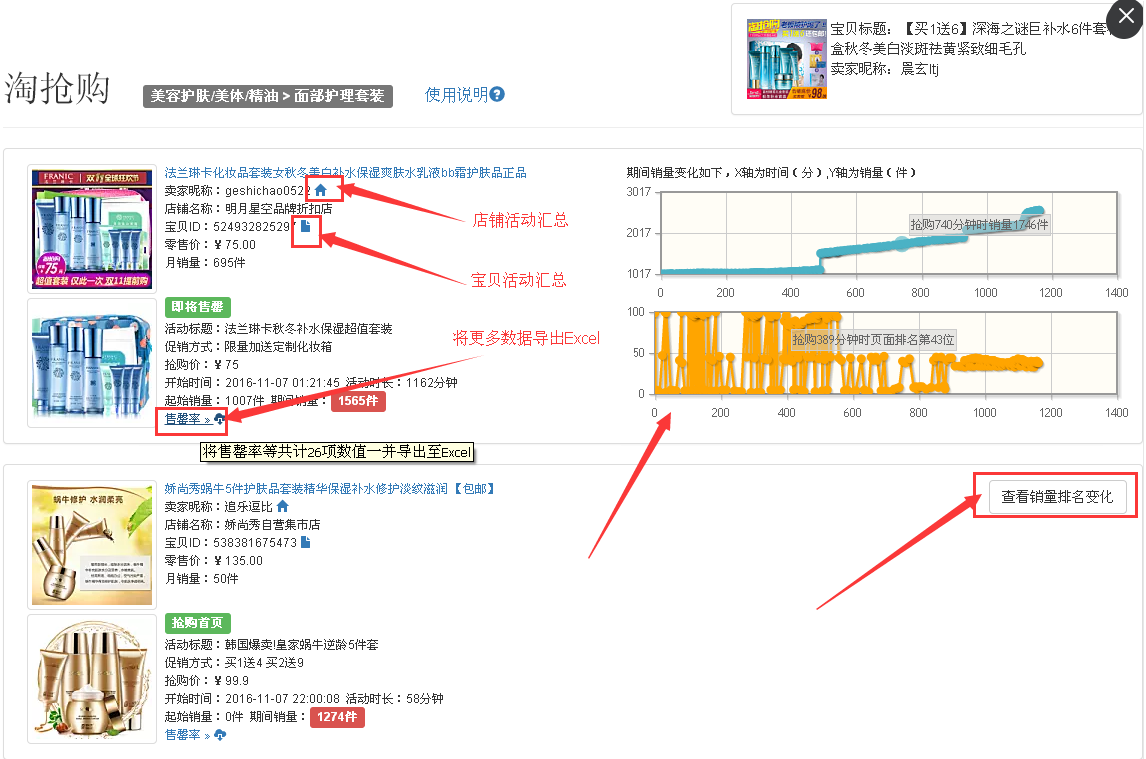Open shop home icon next to 追乐逗比
Image resolution: width=1146 pixels, height=759 pixels.
click(x=283, y=506)
